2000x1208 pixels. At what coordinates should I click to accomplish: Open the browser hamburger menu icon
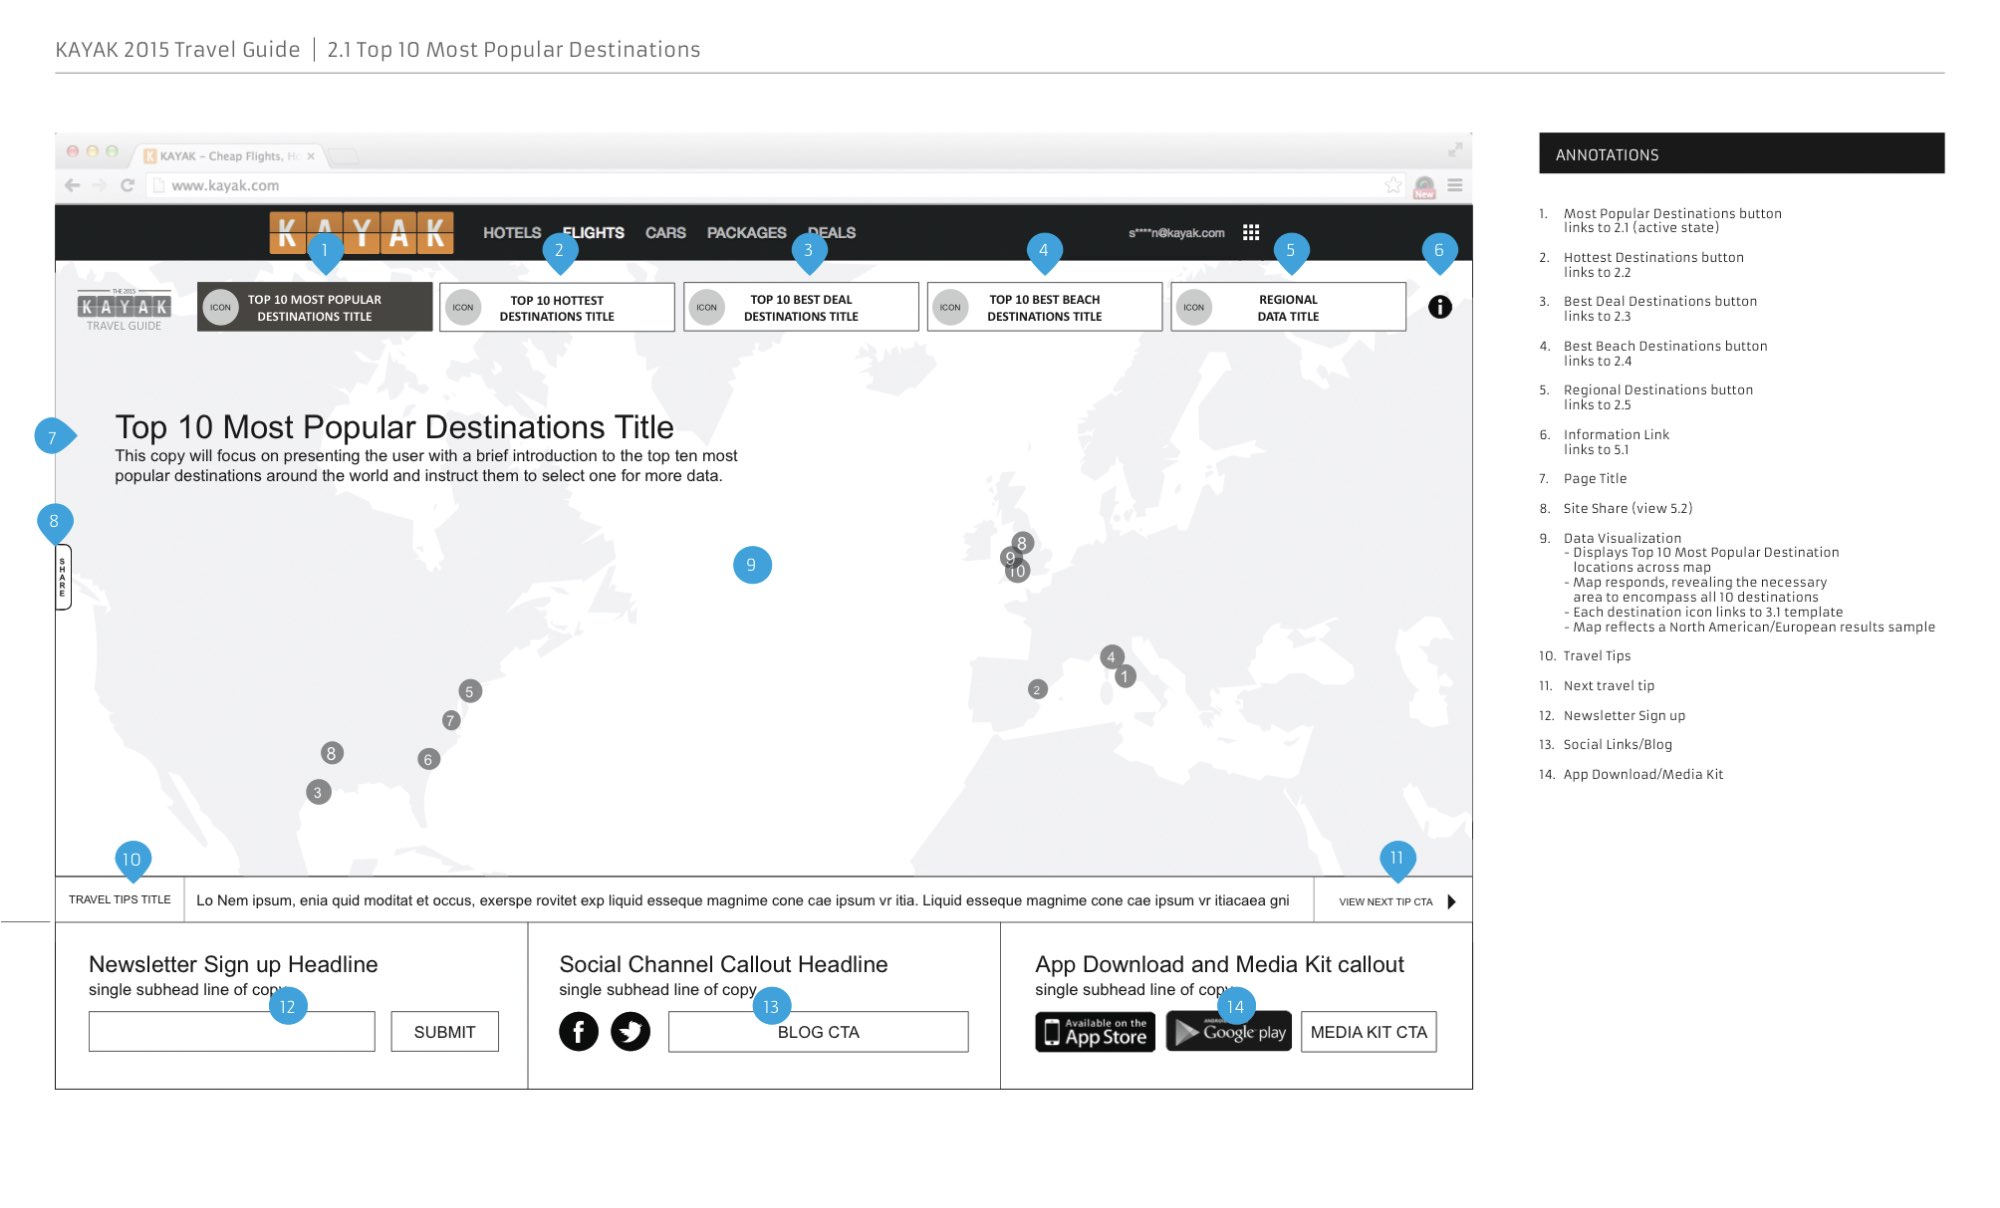click(1455, 185)
